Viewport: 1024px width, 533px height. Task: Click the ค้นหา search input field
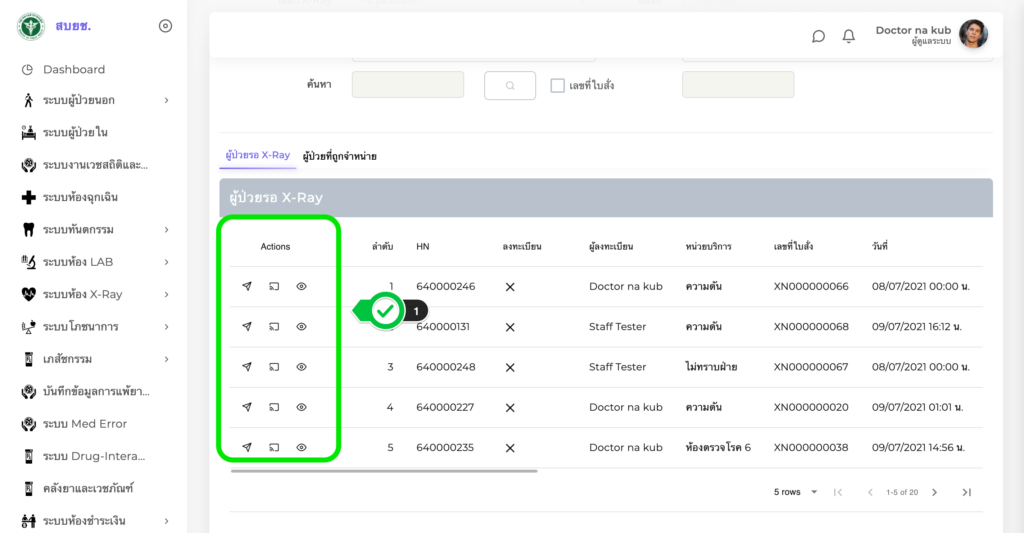click(407, 85)
